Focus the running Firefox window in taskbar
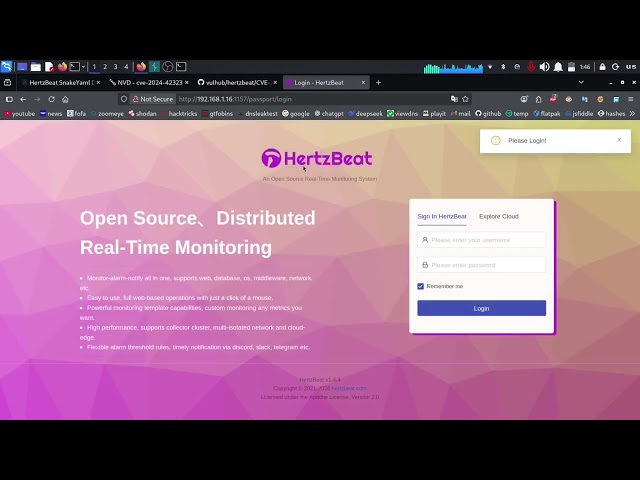Image resolution: width=640 pixels, height=480 pixels. 141,67
